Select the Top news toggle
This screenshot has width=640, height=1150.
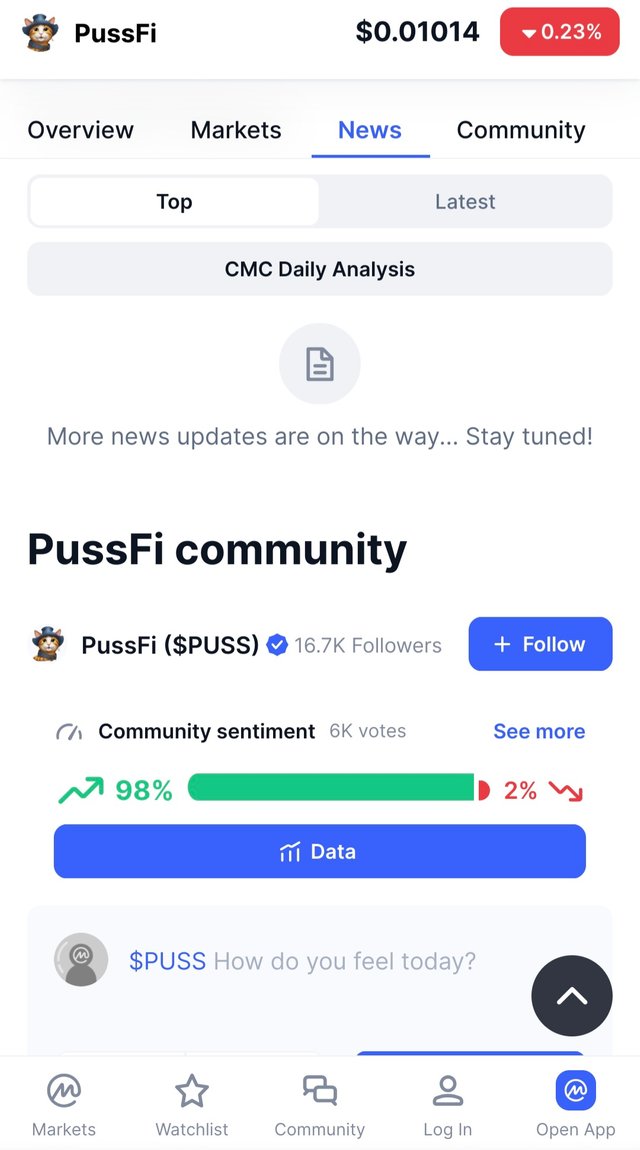[174, 202]
